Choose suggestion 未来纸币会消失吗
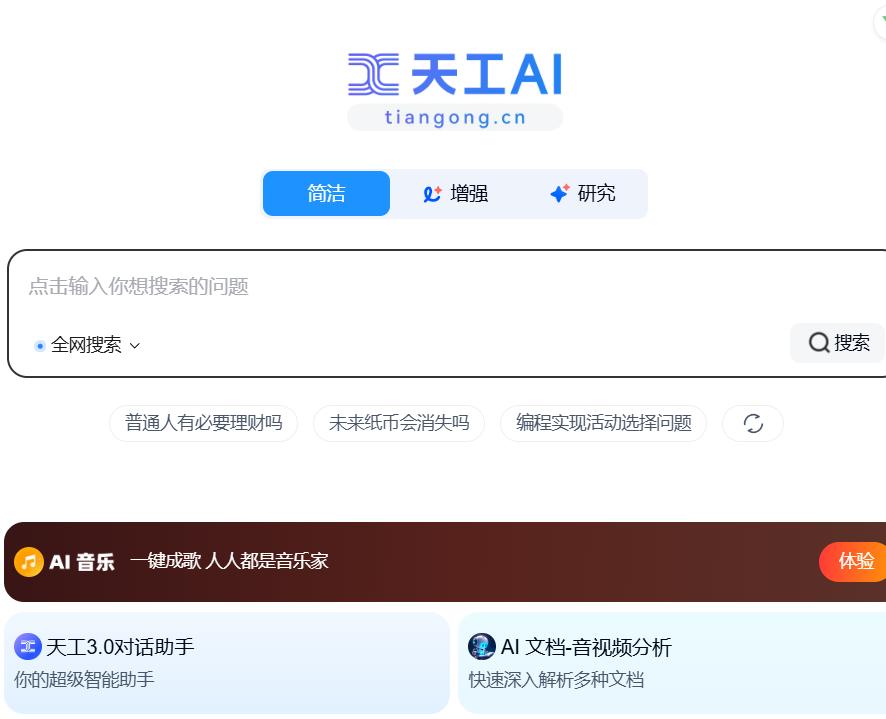886x719 pixels. tap(398, 423)
